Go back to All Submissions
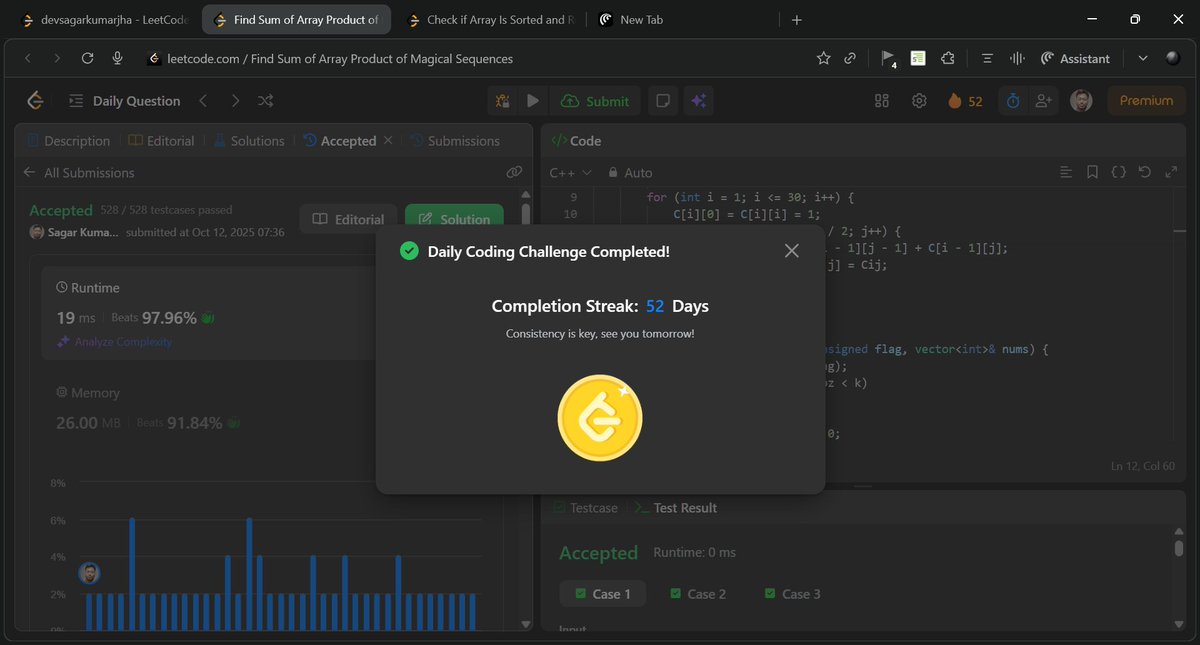This screenshot has height=645, width=1200. [x=79, y=173]
